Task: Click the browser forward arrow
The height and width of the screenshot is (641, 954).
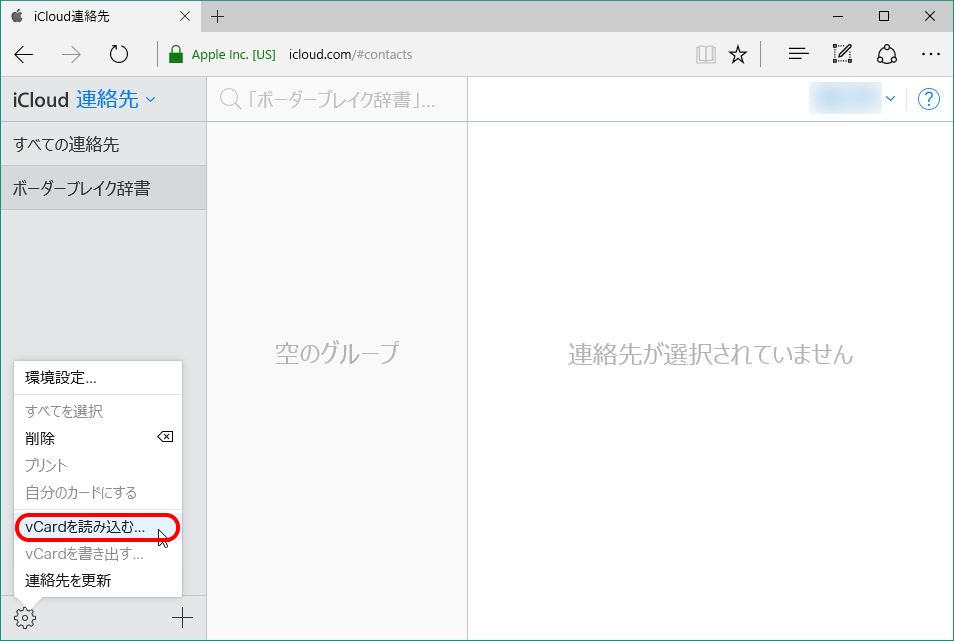Action: click(71, 55)
